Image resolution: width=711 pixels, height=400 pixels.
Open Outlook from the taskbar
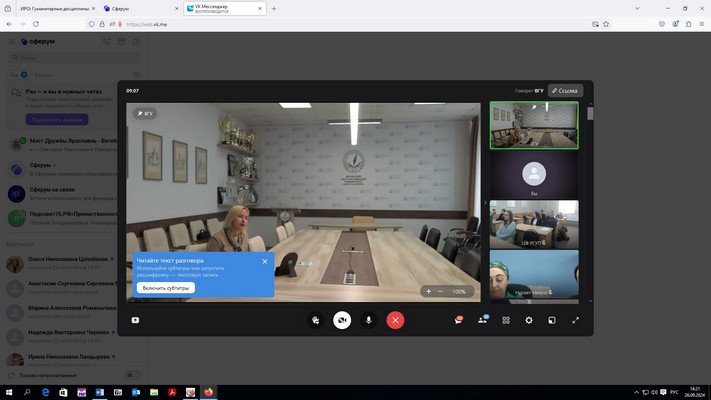(136, 392)
